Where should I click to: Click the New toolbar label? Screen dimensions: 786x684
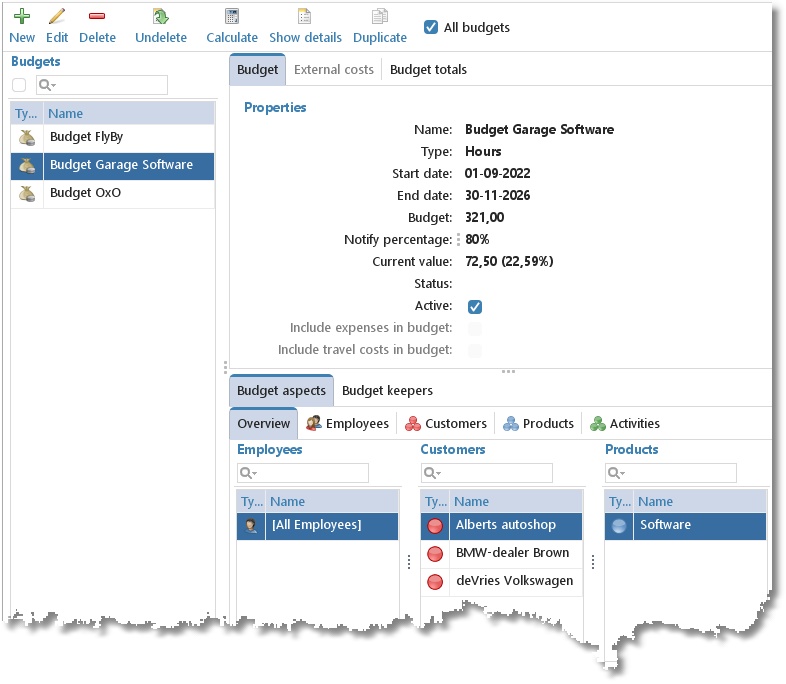tap(22, 38)
